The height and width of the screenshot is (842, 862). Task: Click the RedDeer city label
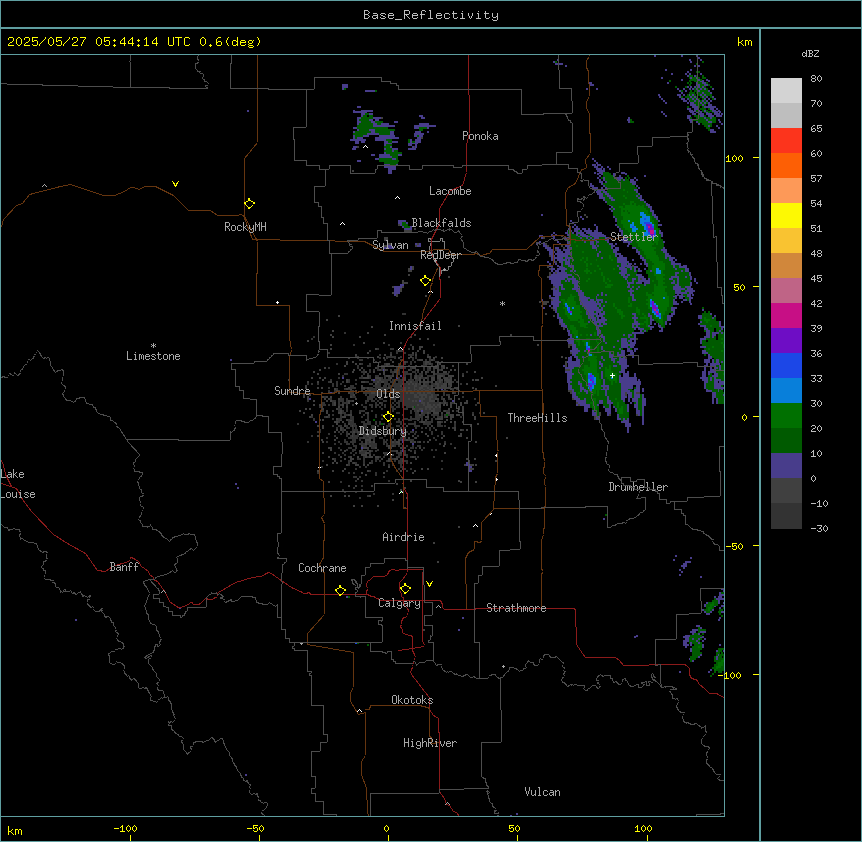coord(440,255)
